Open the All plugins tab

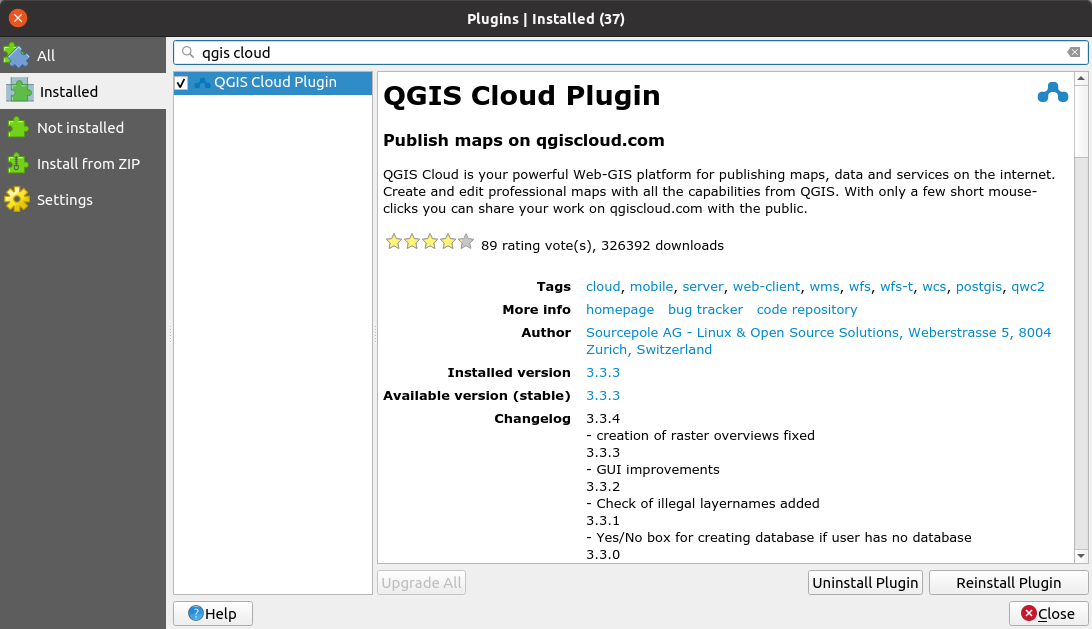83,55
